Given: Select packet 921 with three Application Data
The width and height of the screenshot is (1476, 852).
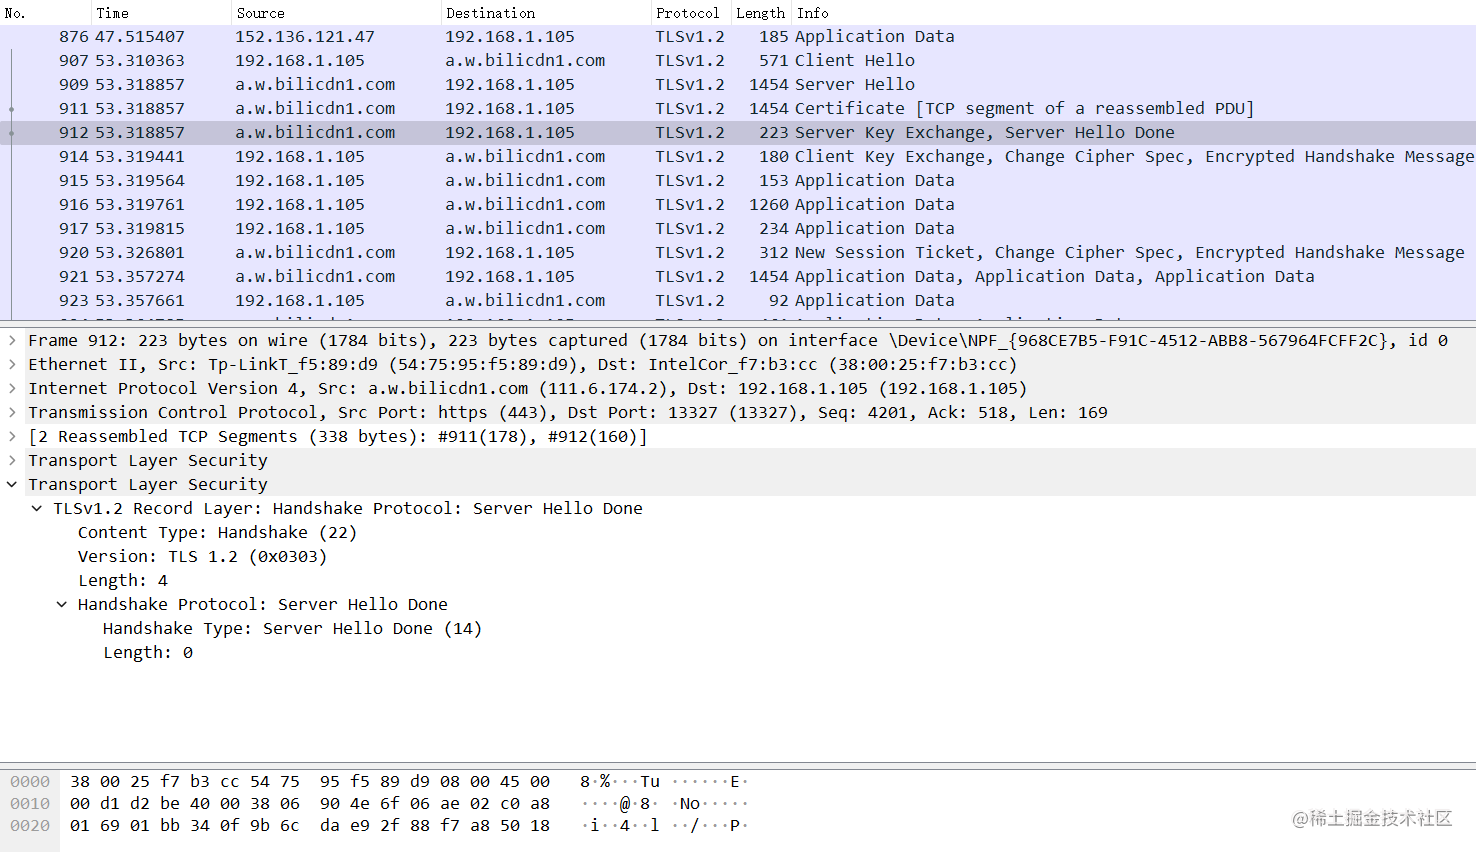Looking at the screenshot, I should point(738,277).
